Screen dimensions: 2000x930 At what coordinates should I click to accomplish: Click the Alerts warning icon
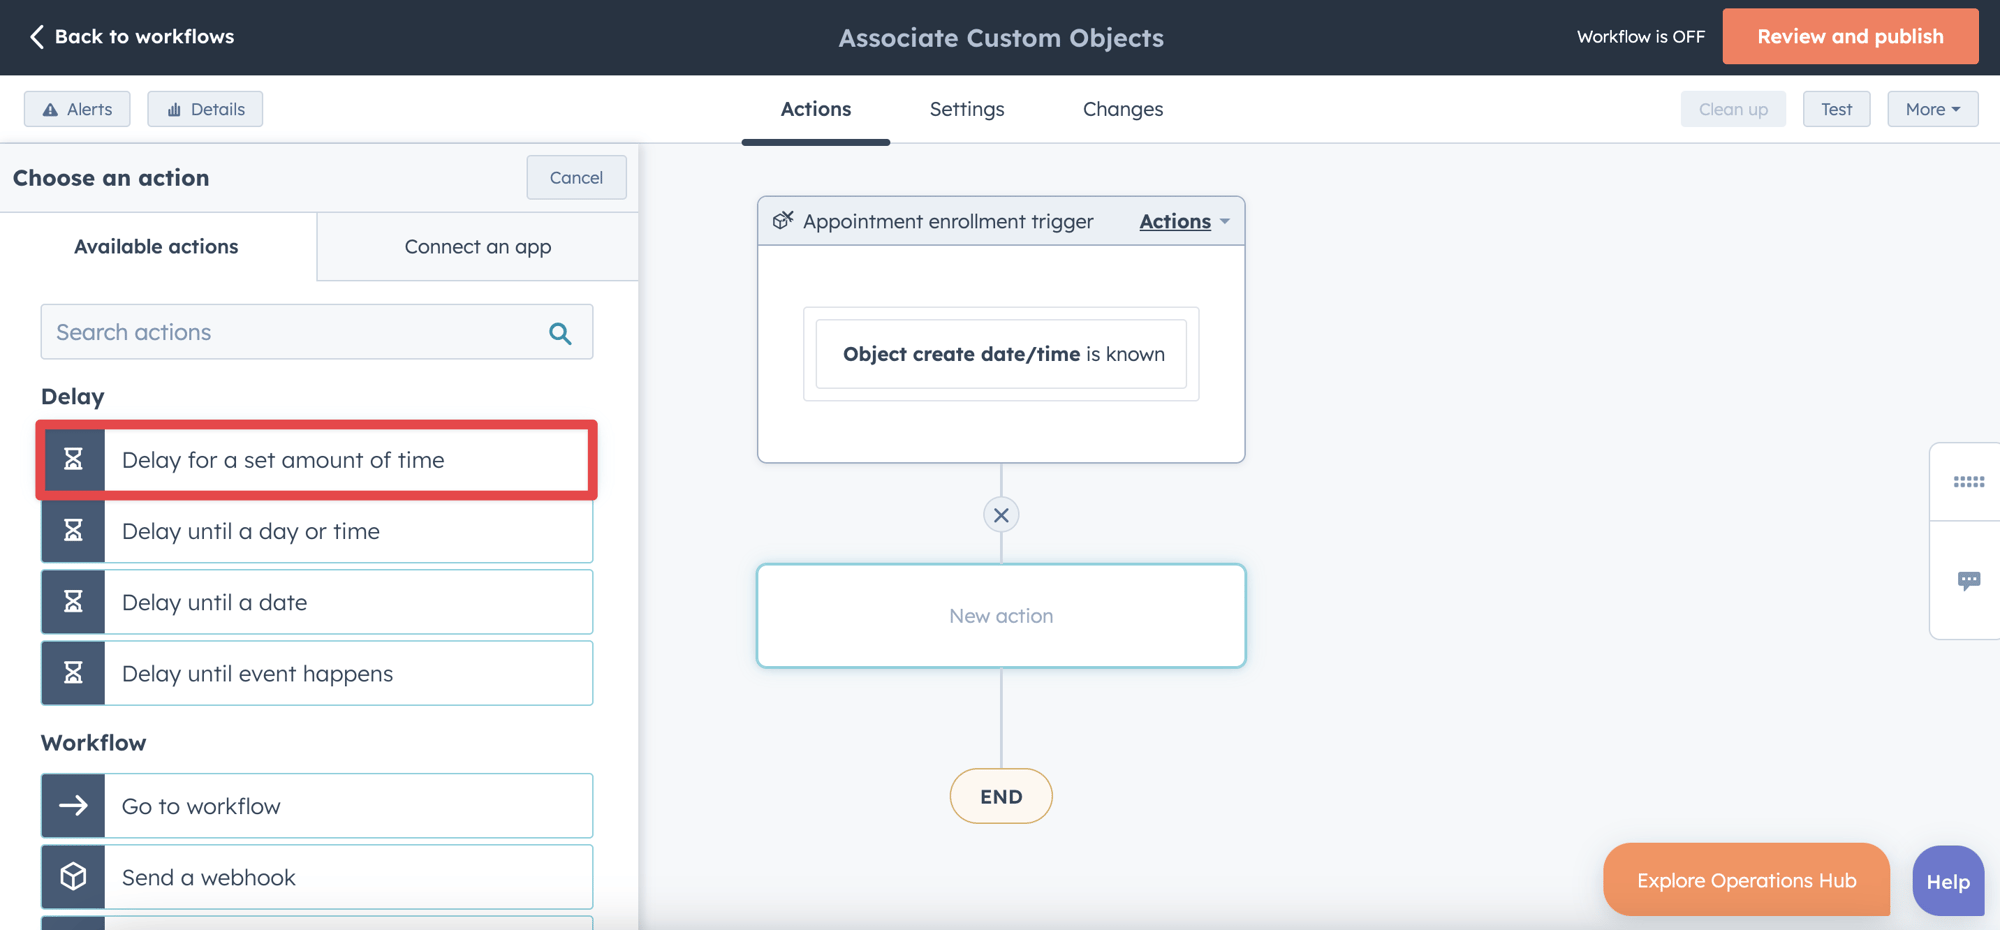(49, 108)
